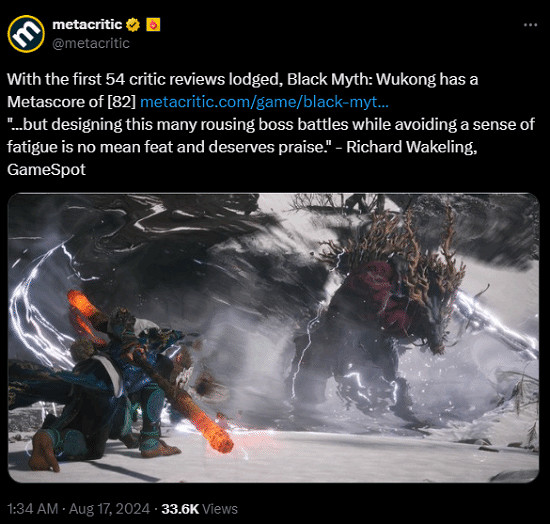The image size is (550, 524).
Task: Click the Aug 17, 2024 date
Action: pyautogui.click(x=109, y=509)
